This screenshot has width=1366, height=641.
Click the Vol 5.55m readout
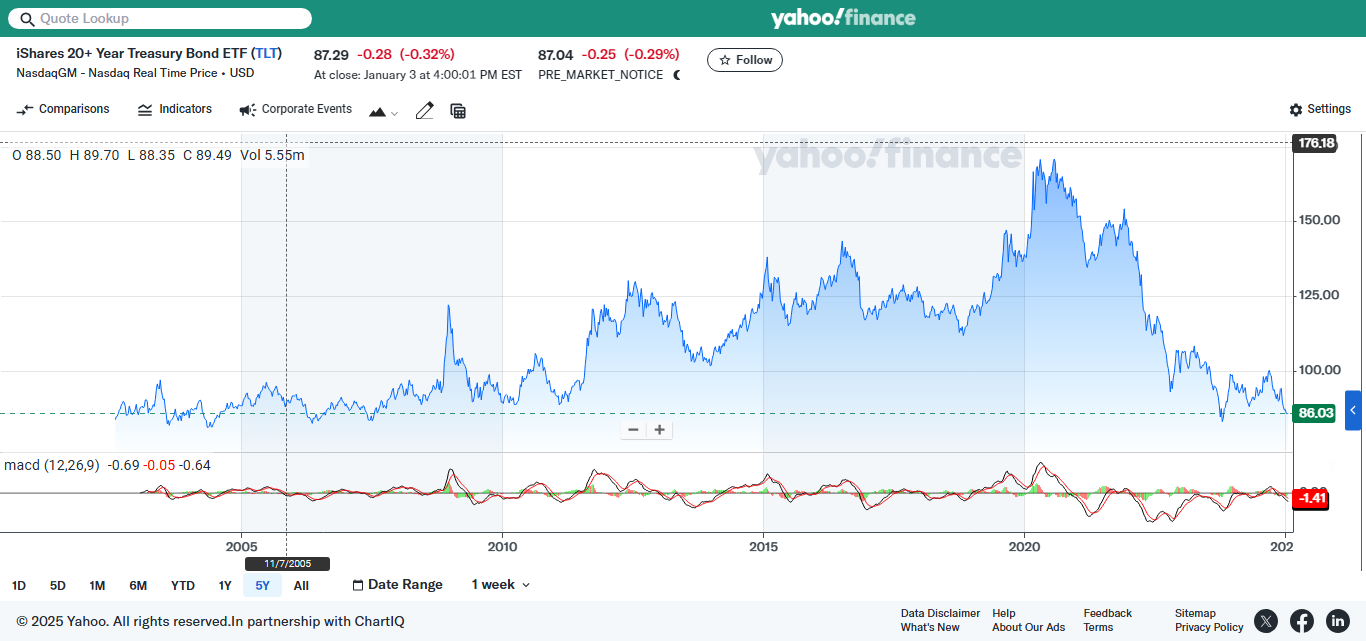coord(273,155)
